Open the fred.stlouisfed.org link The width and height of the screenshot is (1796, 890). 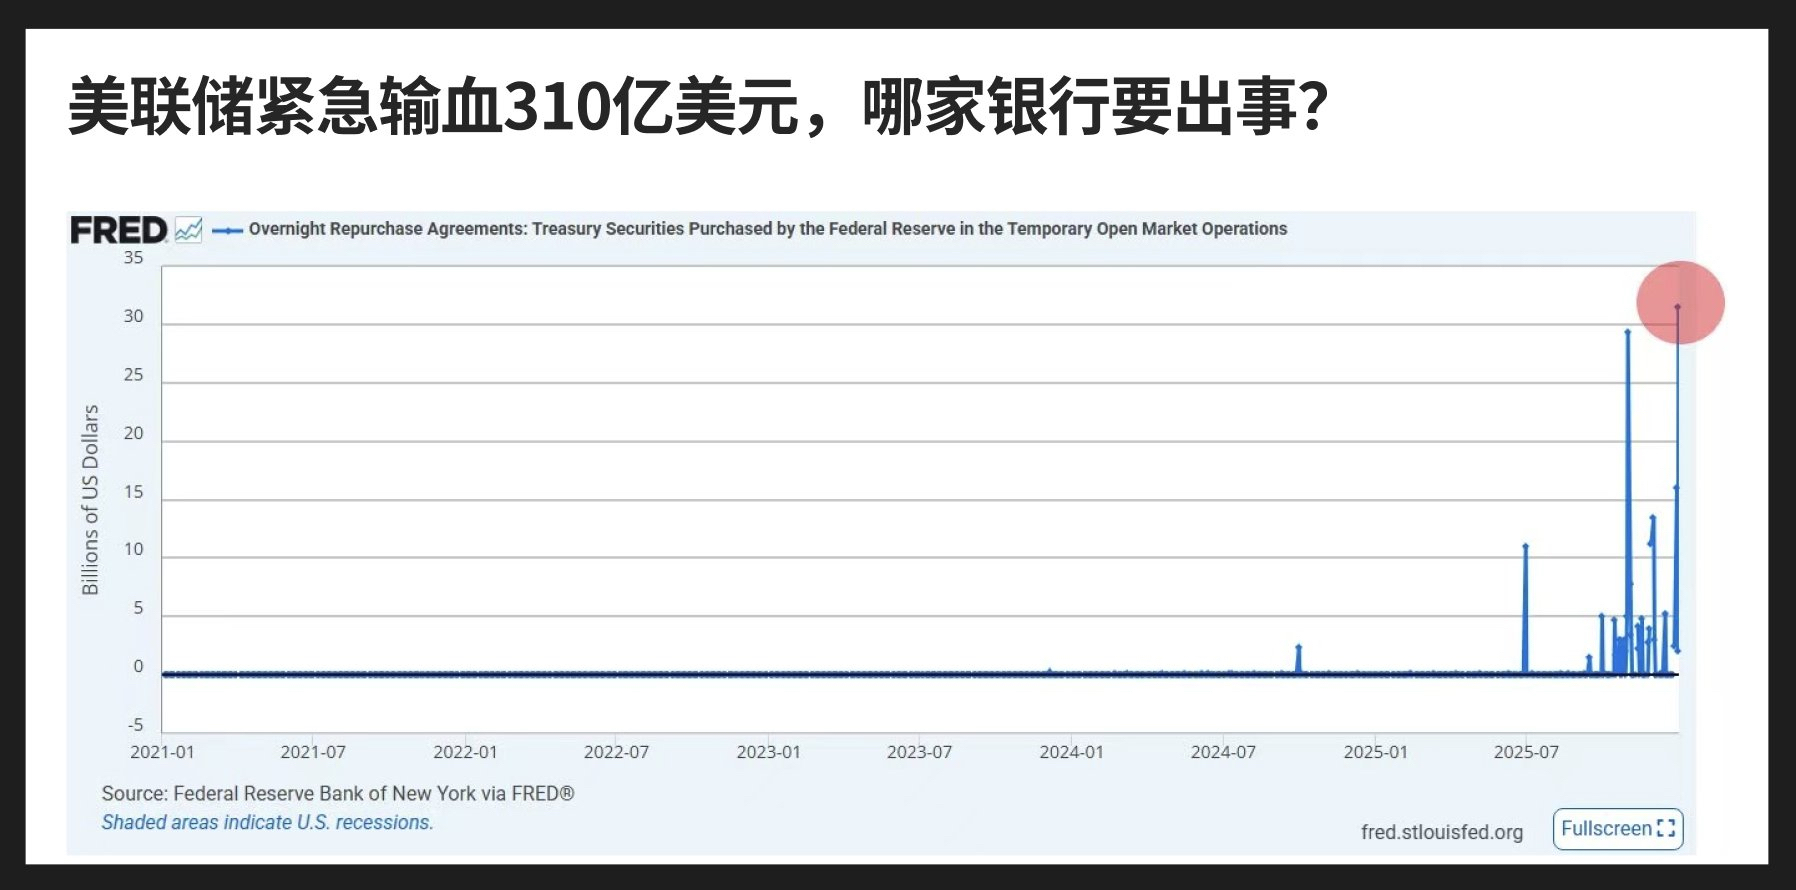(x=1441, y=832)
